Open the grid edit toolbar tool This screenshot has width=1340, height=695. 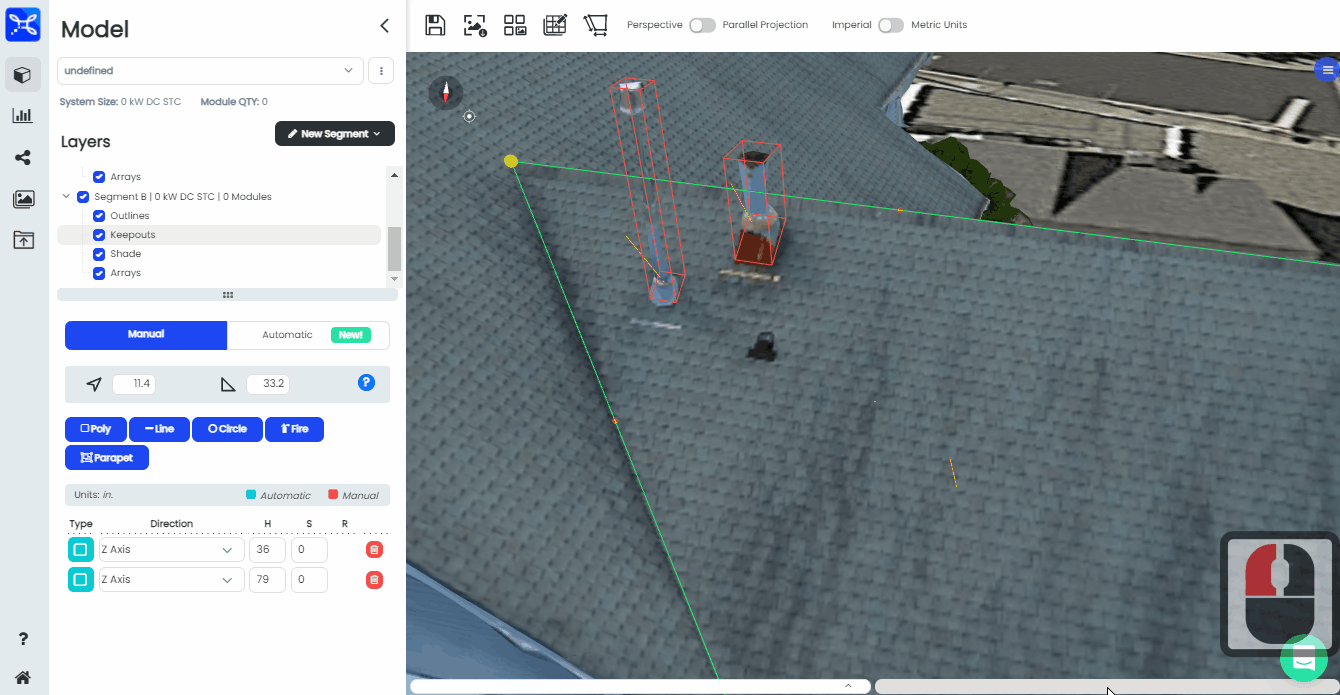point(555,25)
